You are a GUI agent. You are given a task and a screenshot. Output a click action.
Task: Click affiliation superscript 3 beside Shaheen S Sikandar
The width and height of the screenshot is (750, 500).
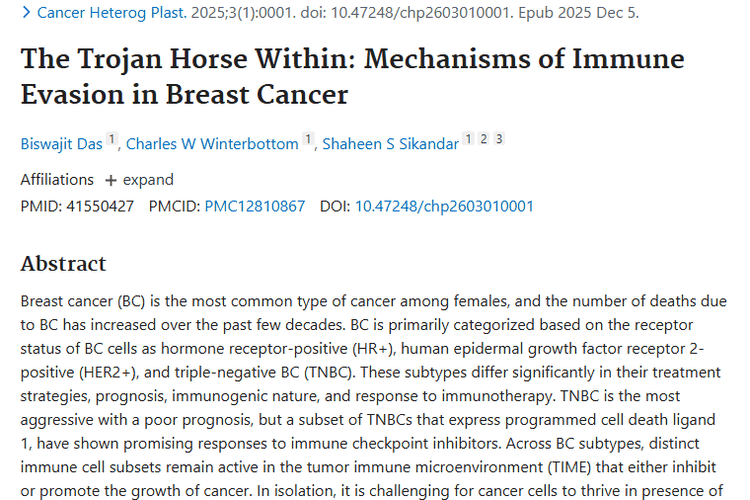point(499,140)
